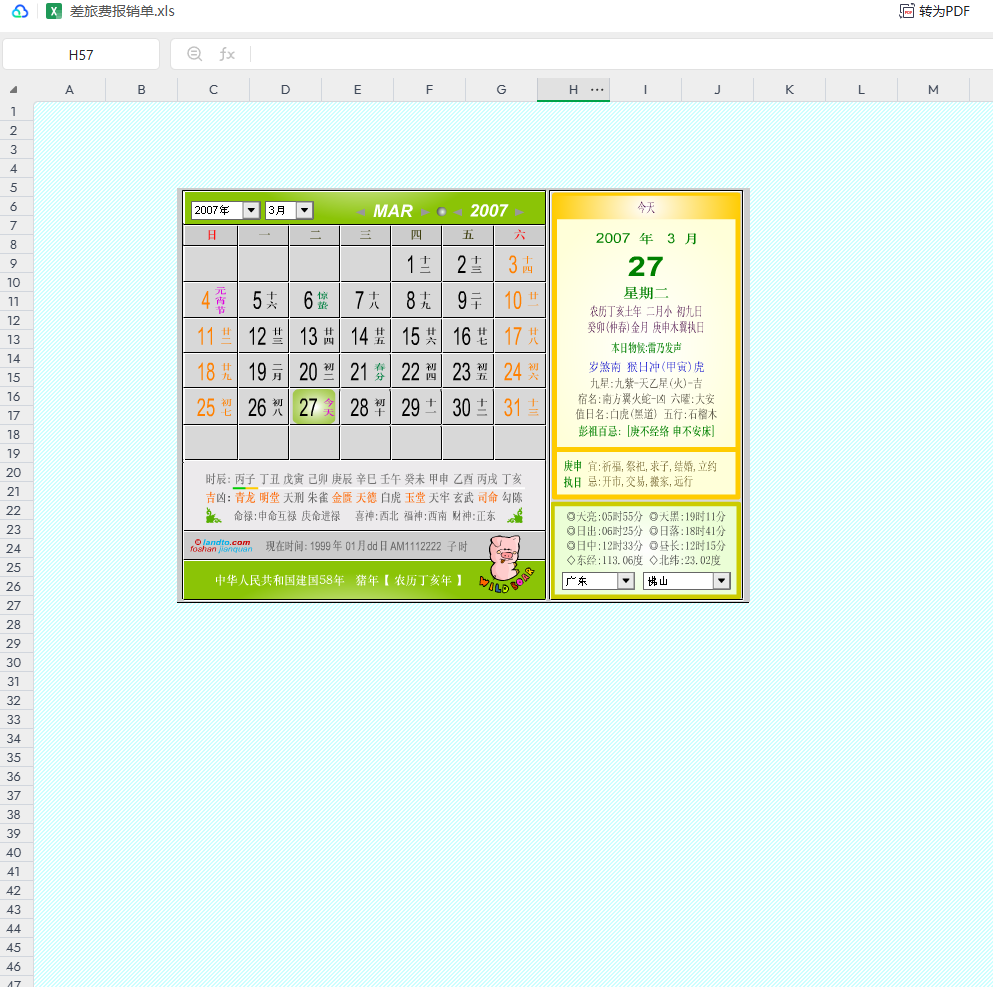
Task: Select the 差旅费报销单.xls title tab
Action: [119, 12]
